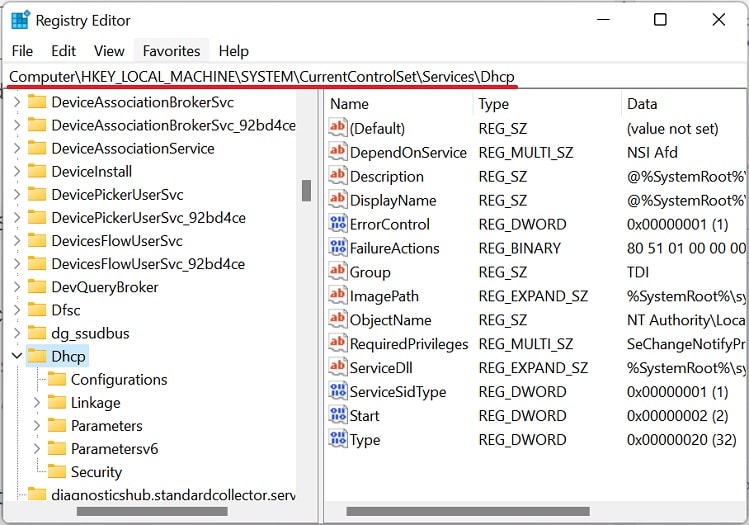Click the DependOnService string value icon
Image resolution: width=749 pixels, height=525 pixels.
point(337,151)
